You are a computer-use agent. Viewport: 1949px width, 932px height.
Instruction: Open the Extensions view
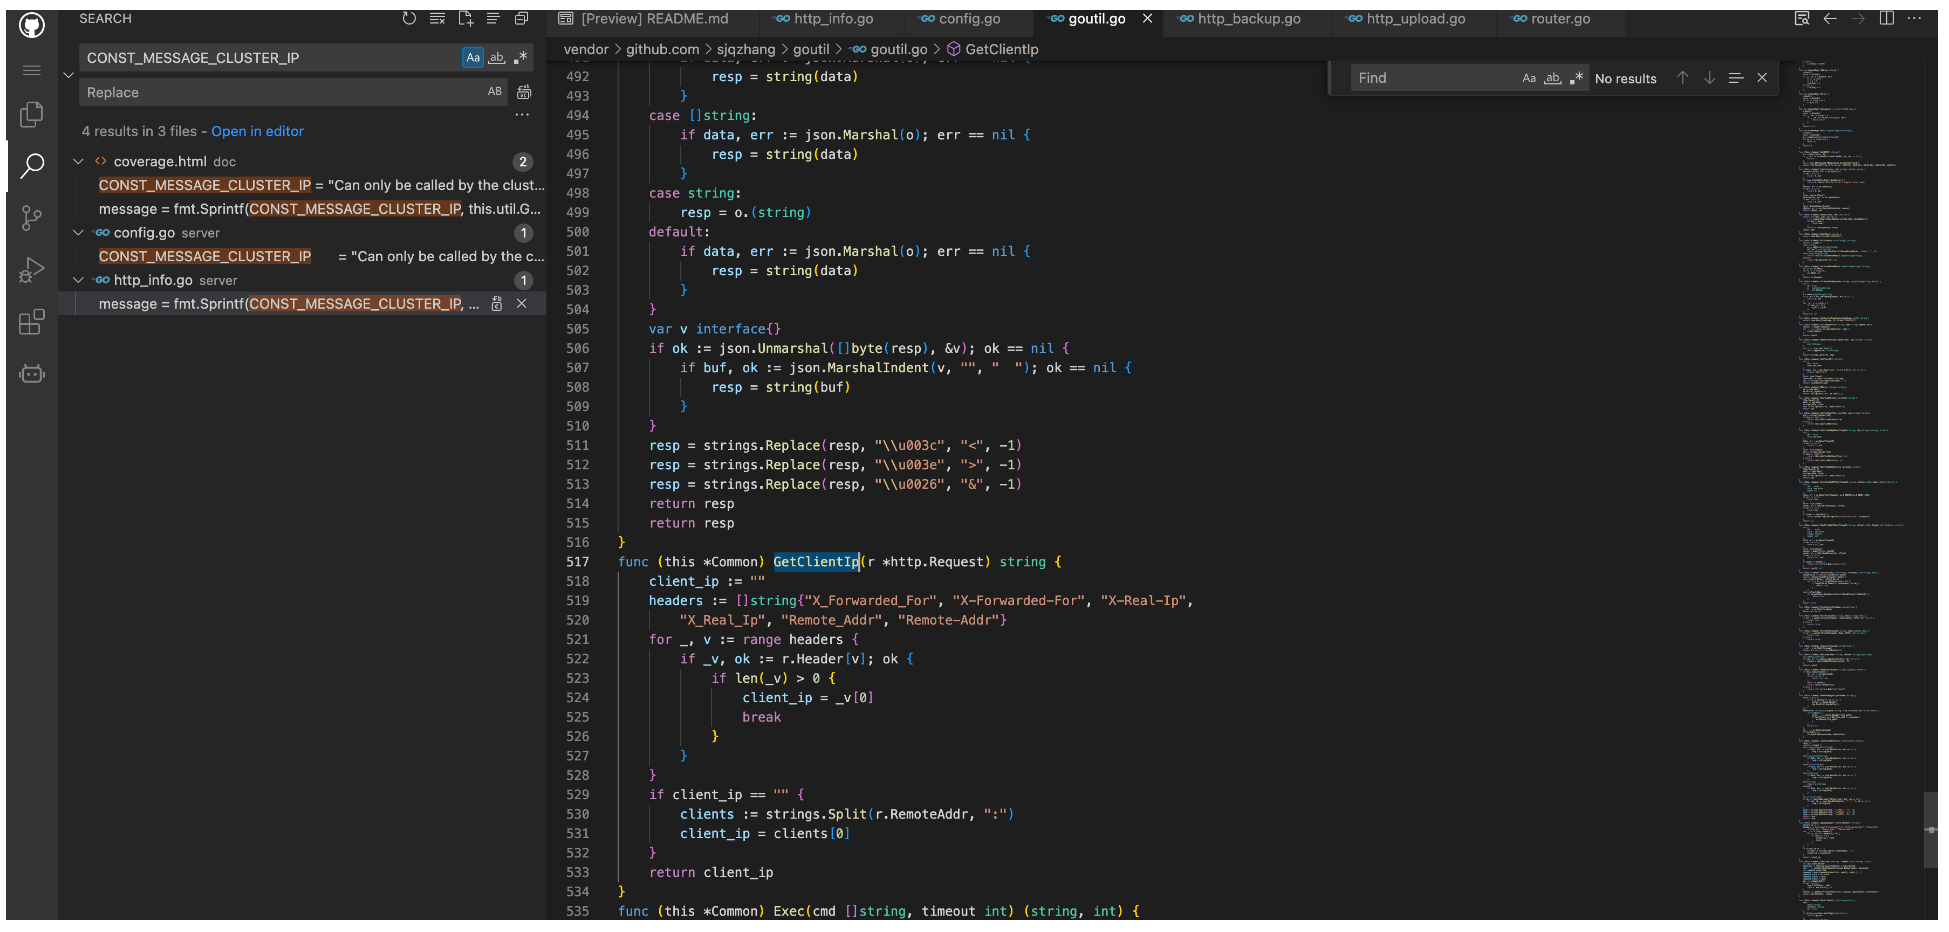click(32, 322)
